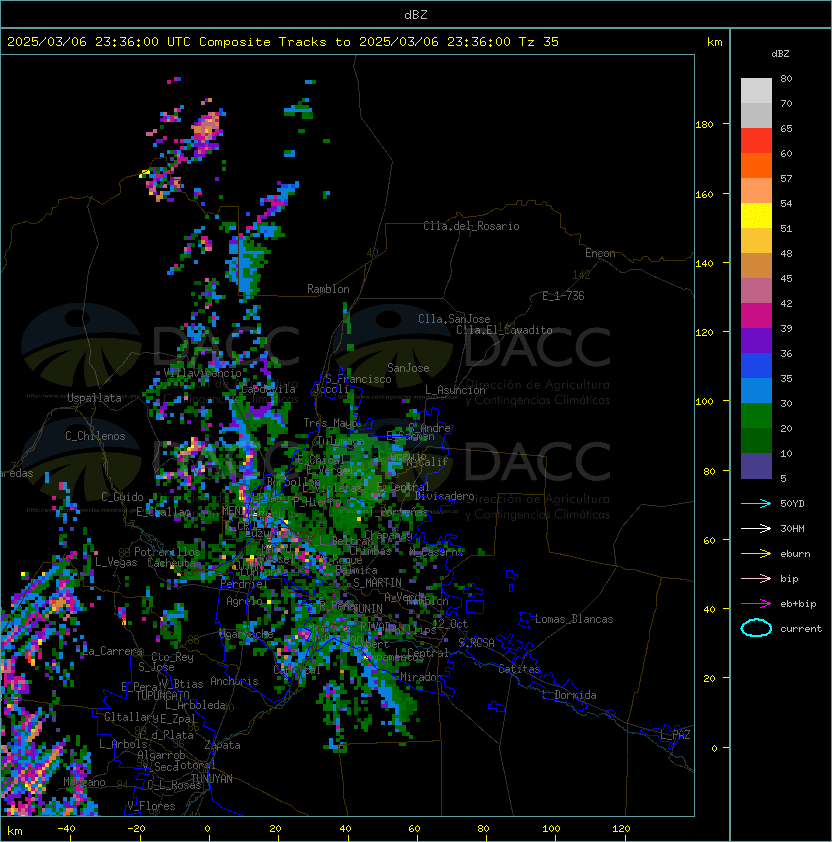
Task: Click the 'C_Chilenos' map label
Action: click(95, 436)
